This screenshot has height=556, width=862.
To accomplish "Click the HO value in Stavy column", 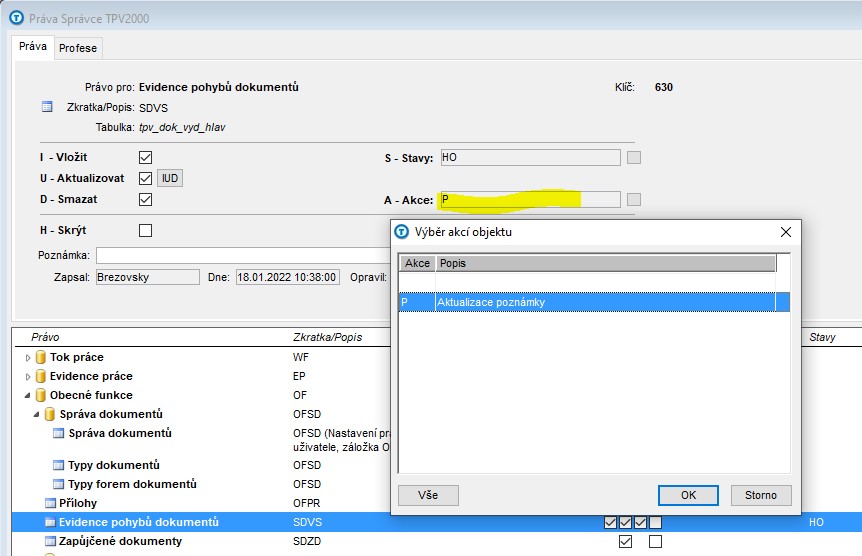I will (x=816, y=522).
